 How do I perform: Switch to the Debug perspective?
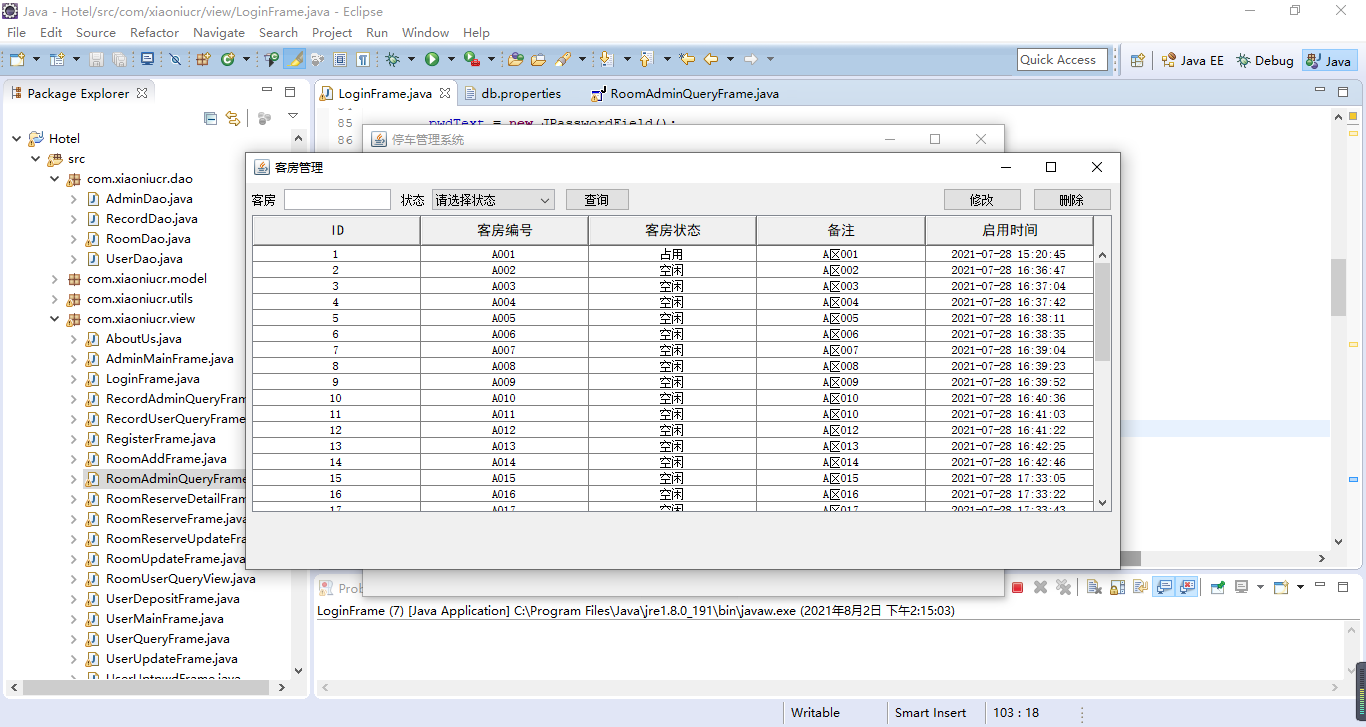click(1265, 61)
